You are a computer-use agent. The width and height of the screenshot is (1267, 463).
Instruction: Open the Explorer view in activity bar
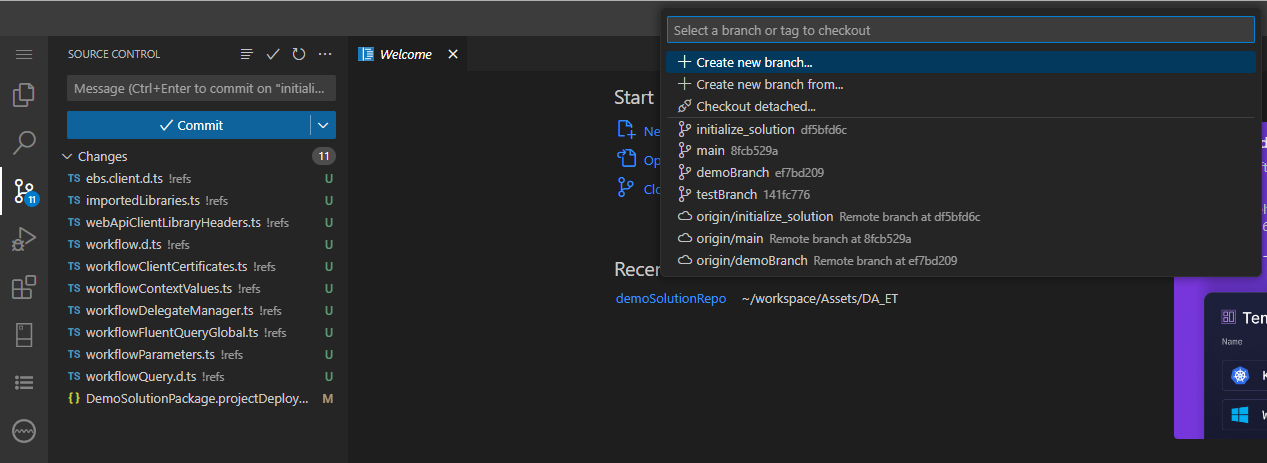coord(24,96)
